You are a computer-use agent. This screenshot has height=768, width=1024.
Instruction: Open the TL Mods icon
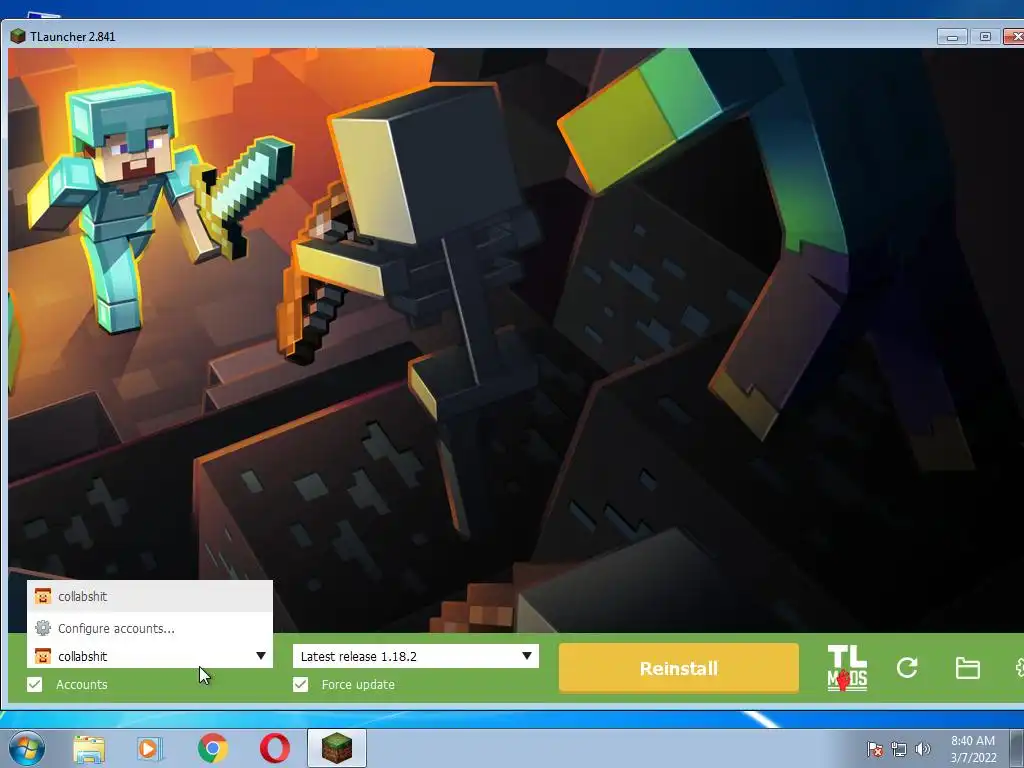point(847,667)
